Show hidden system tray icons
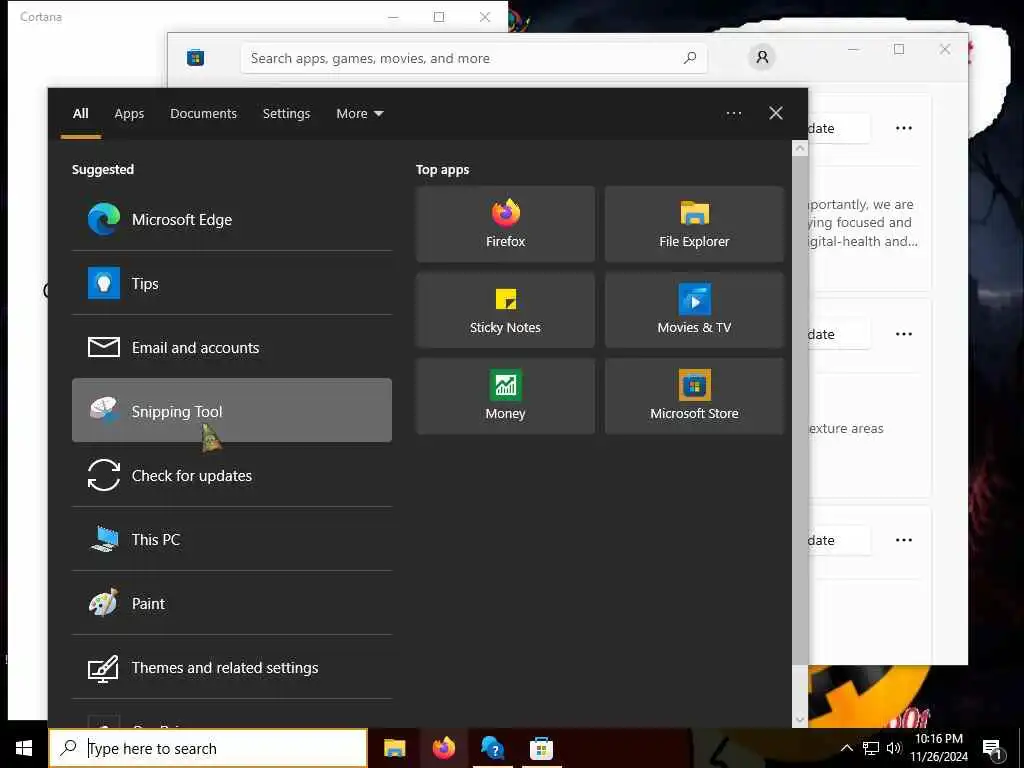 (x=846, y=748)
